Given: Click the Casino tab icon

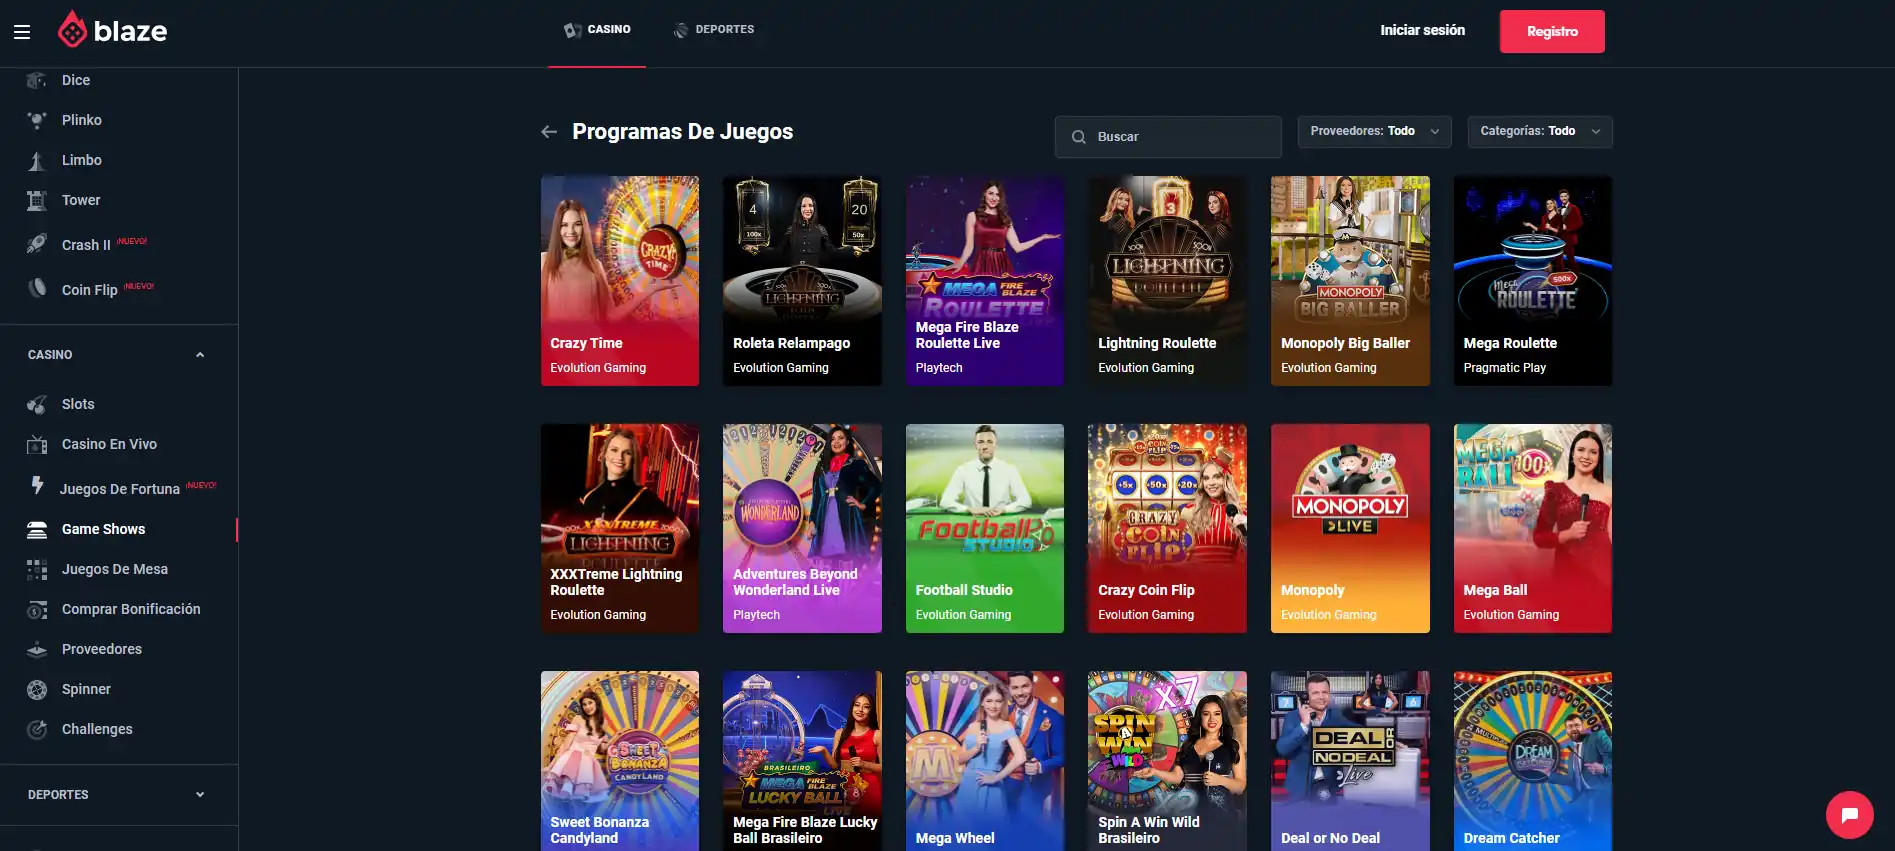Looking at the screenshot, I should pyautogui.click(x=572, y=30).
